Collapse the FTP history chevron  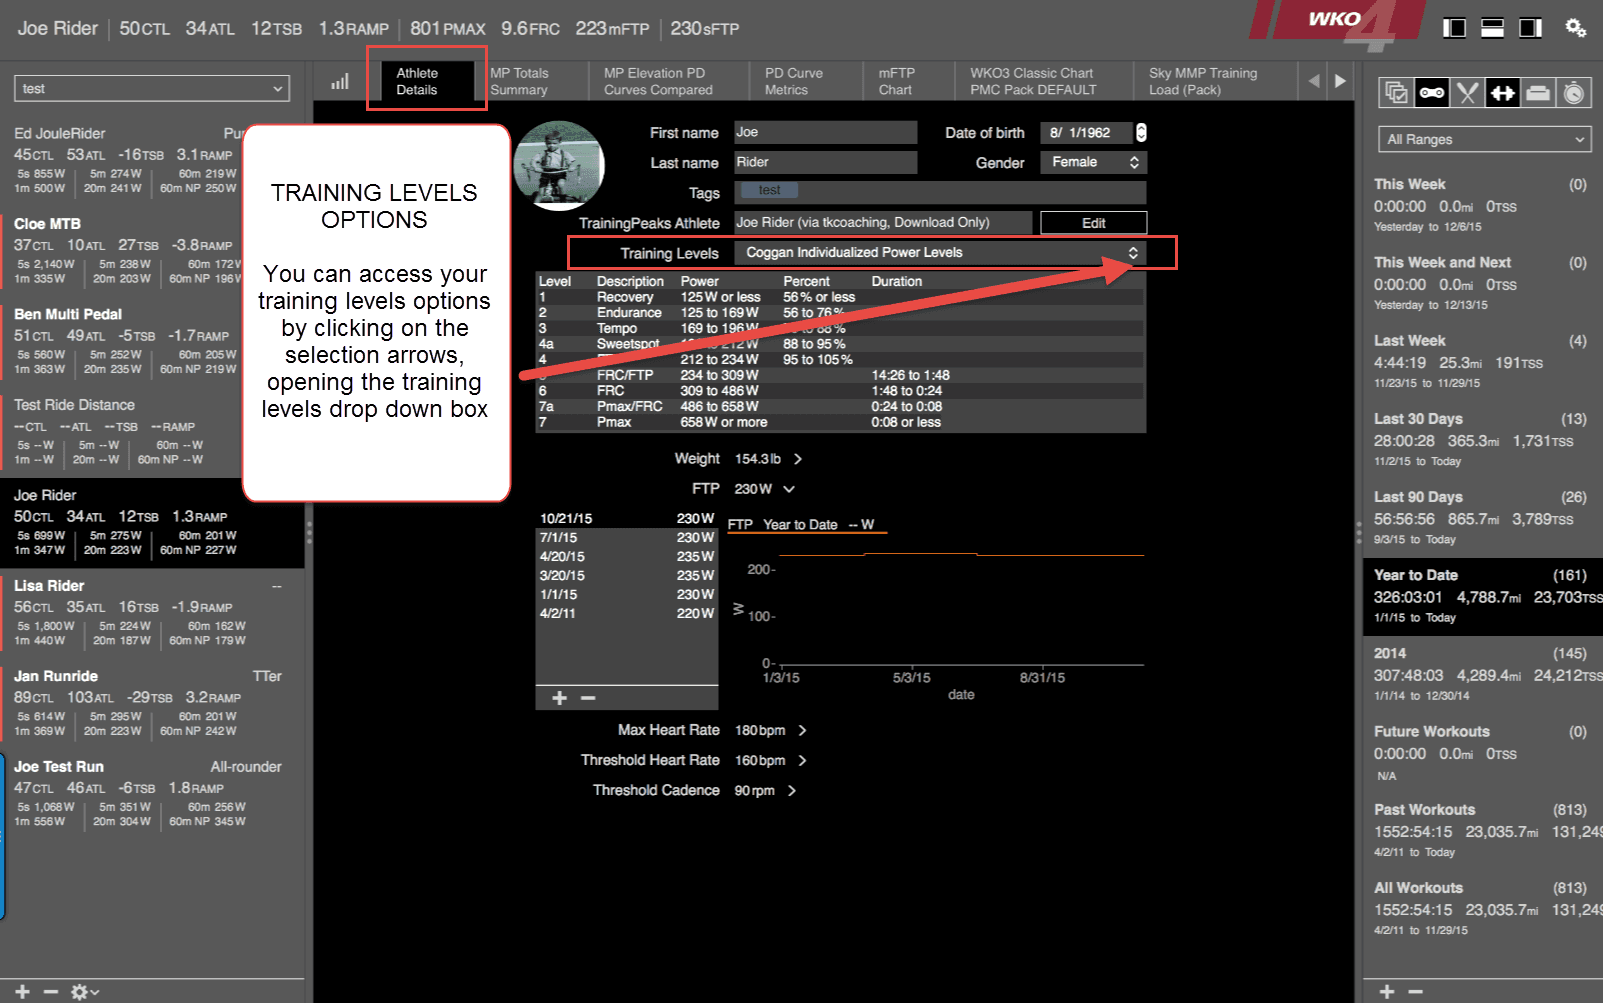coord(789,489)
